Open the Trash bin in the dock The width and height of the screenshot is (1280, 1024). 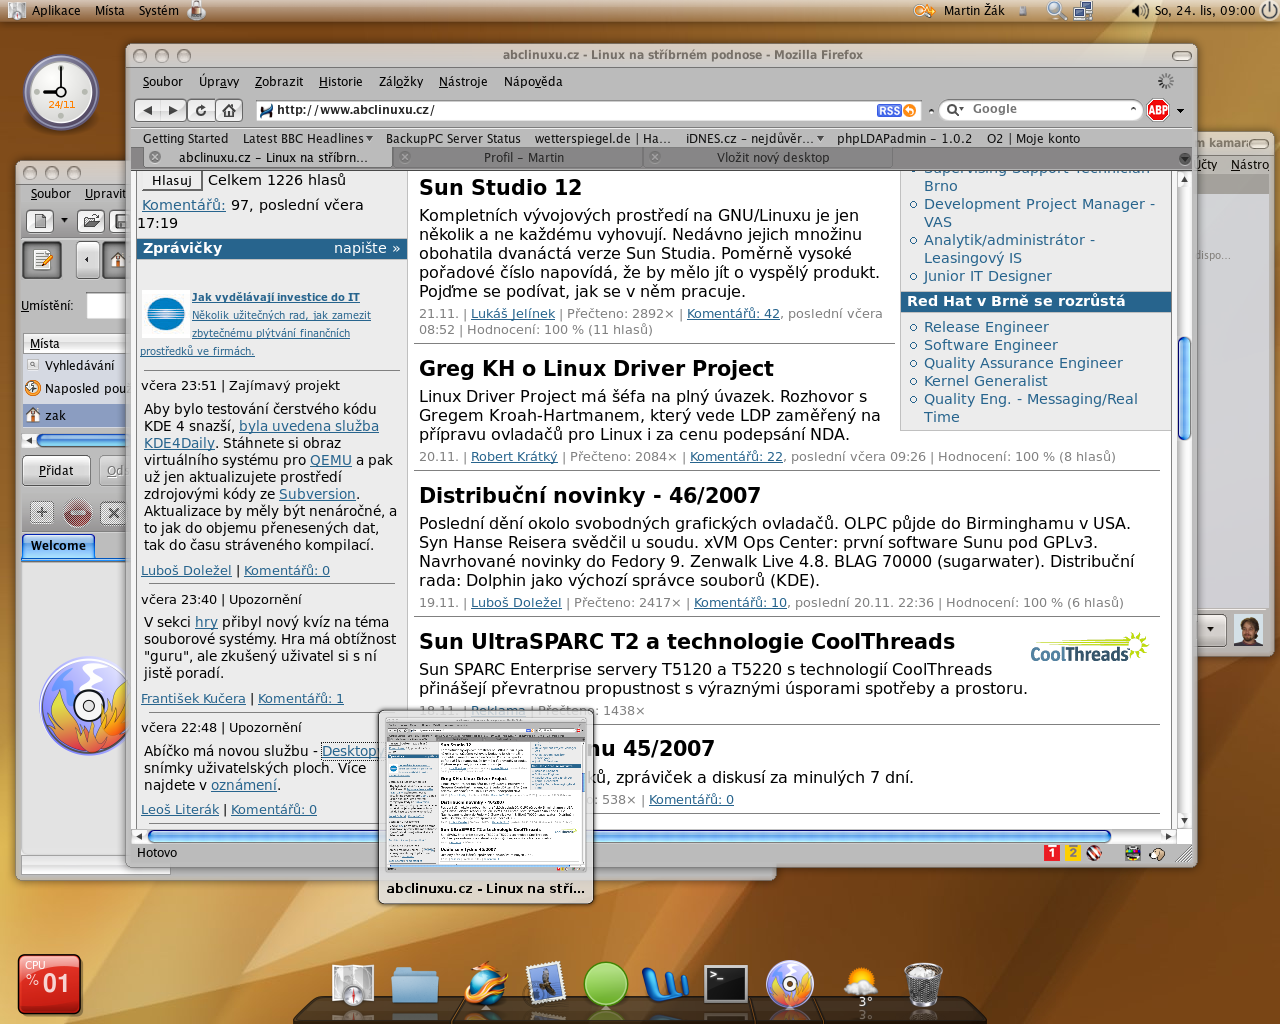pos(924,985)
